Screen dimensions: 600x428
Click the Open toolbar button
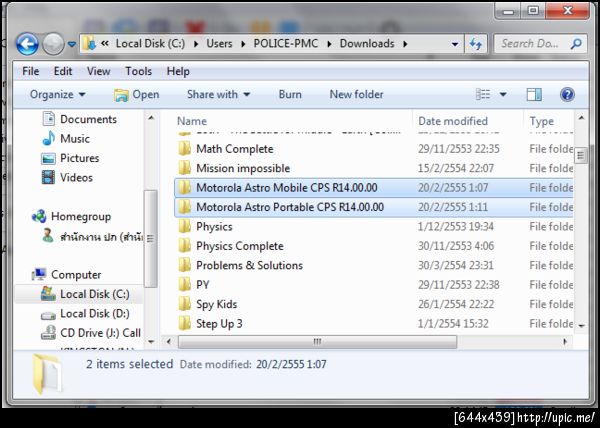[x=137, y=94]
